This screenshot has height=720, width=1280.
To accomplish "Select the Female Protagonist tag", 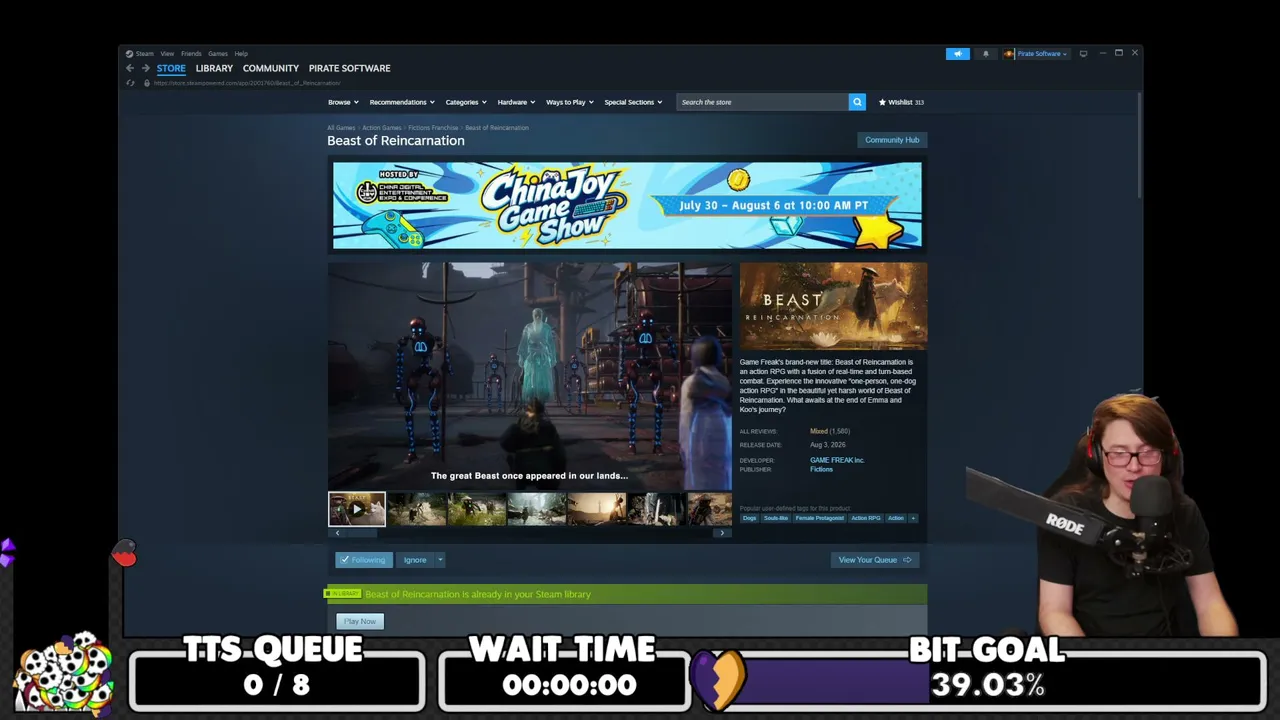I will [x=820, y=518].
